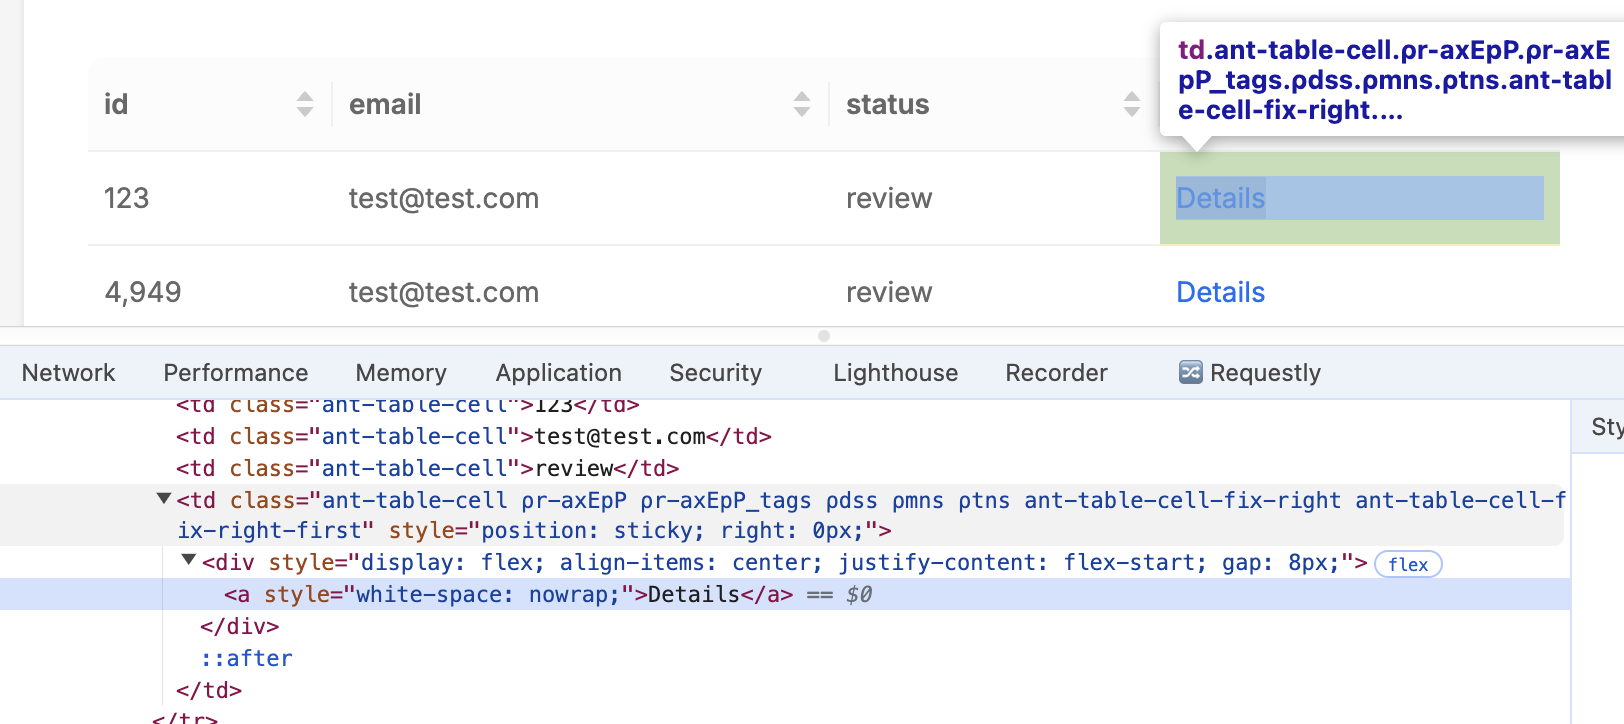Screen dimensions: 1624x724
Task: Go to the Memory tab
Action: click(x=401, y=373)
